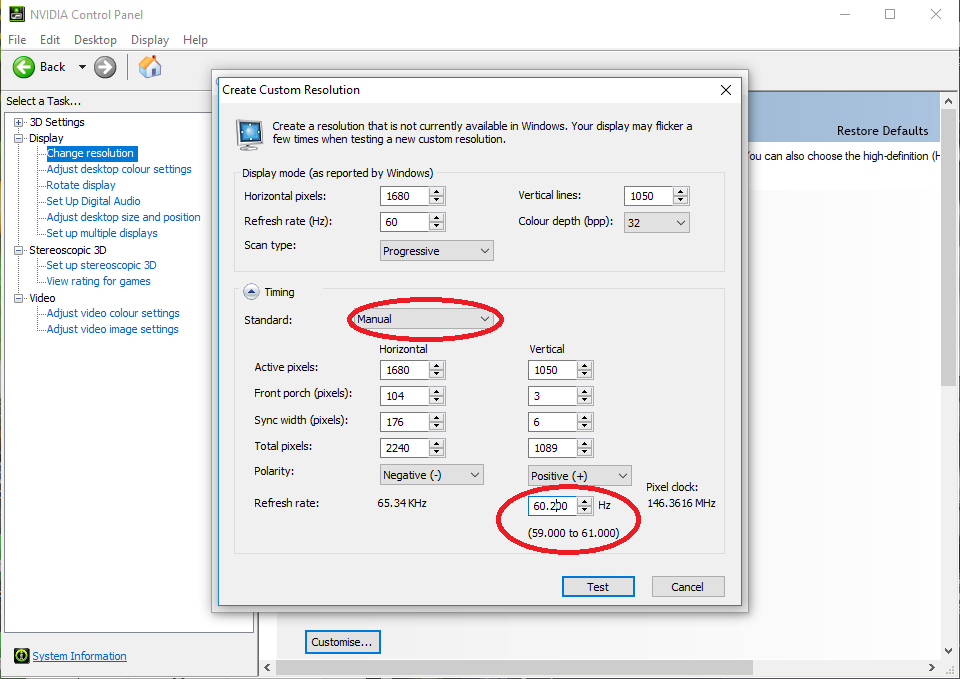Open the Desktop menu
This screenshot has height=679, width=960.
point(95,40)
